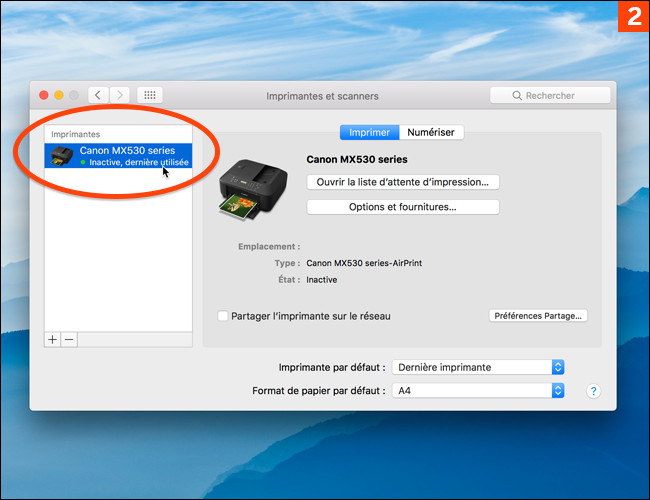This screenshot has width=650, height=500.
Task: Switch to the Imprimer tab
Action: coord(369,132)
